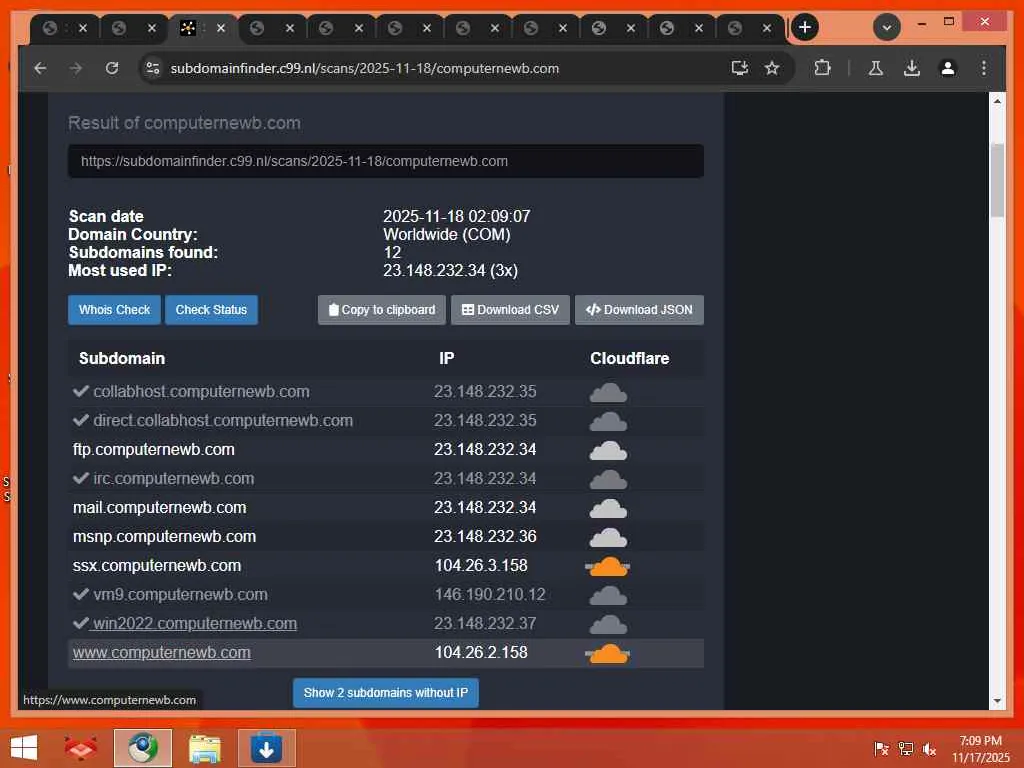Open the Windows Start button

[x=24, y=748]
